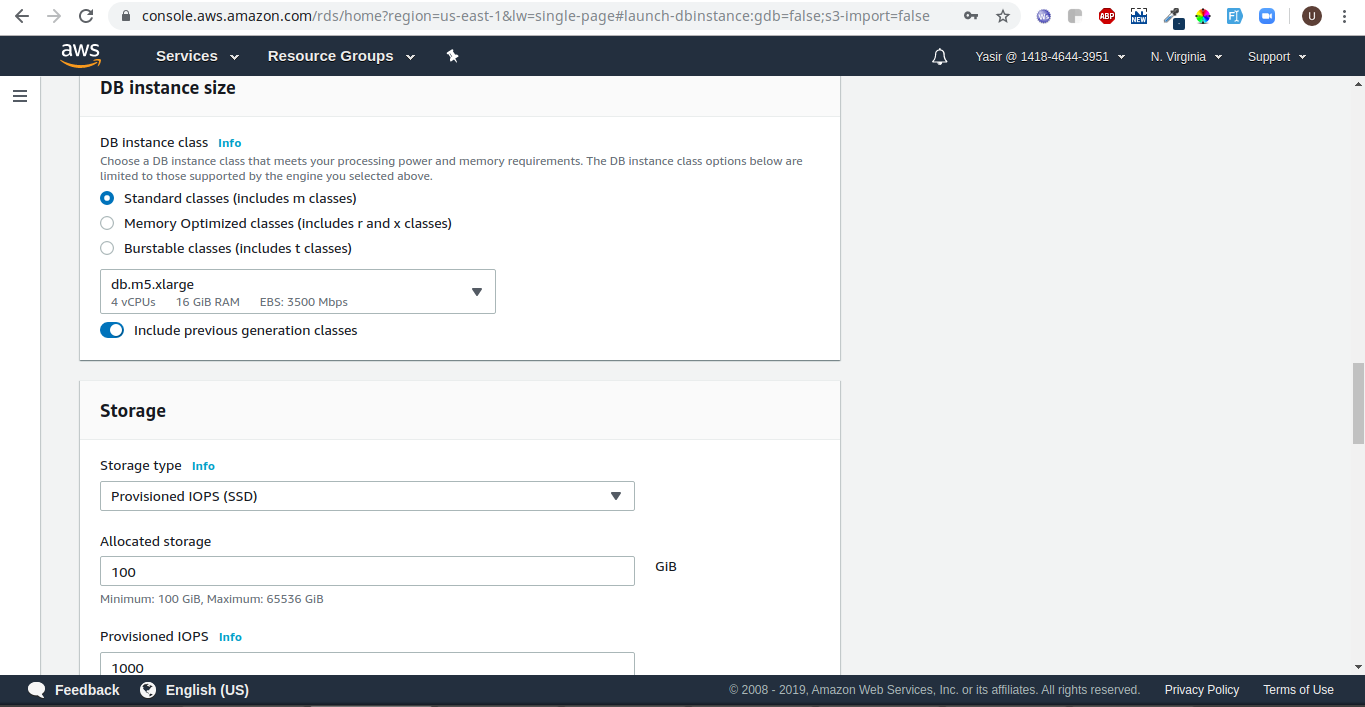Click the Allocated storage input field
Viewport: 1365px width, 707px height.
pos(367,571)
